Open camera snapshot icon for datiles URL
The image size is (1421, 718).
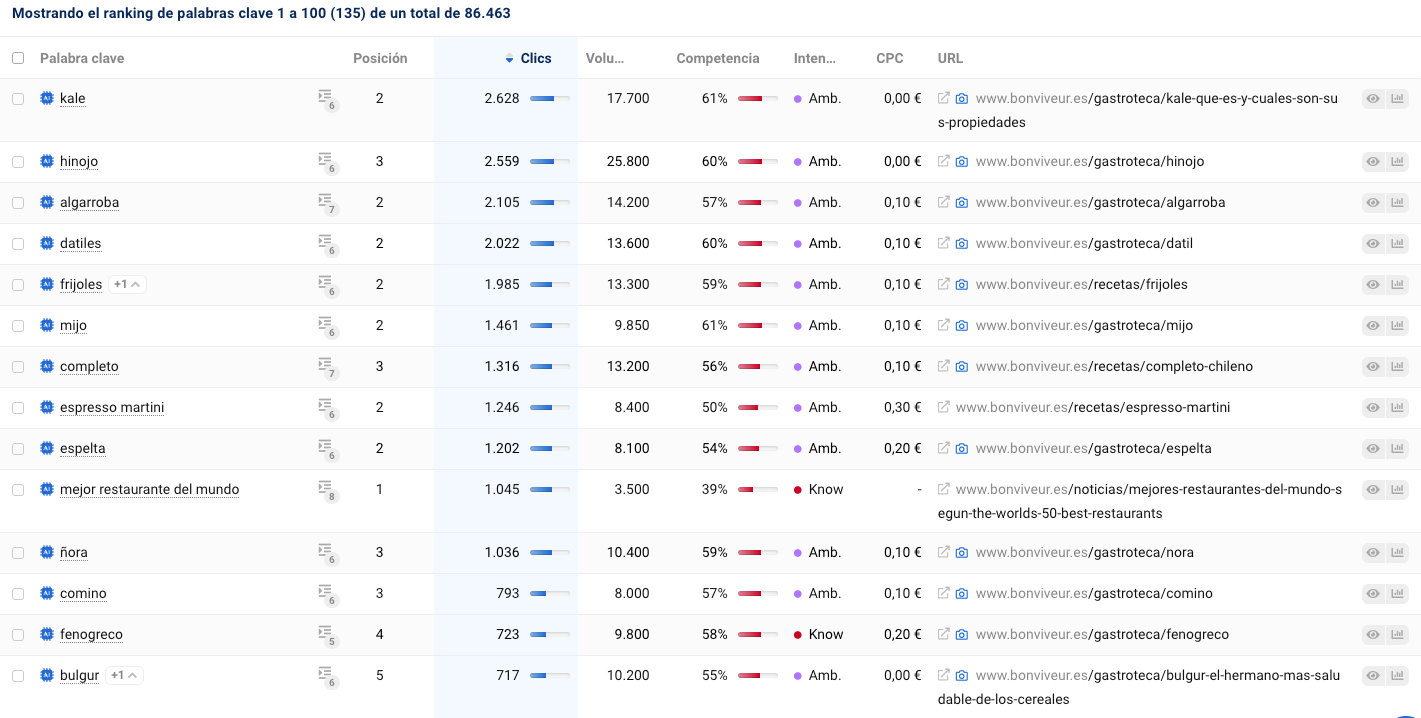click(x=961, y=243)
